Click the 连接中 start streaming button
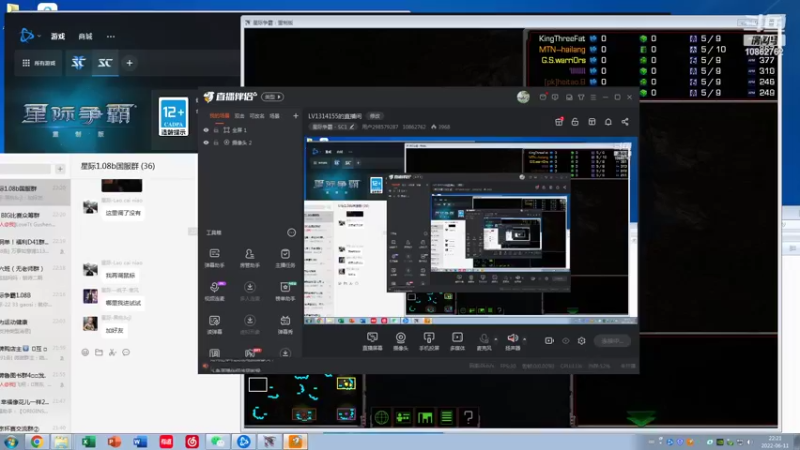Screen dimensions: 800x450 click(612, 340)
